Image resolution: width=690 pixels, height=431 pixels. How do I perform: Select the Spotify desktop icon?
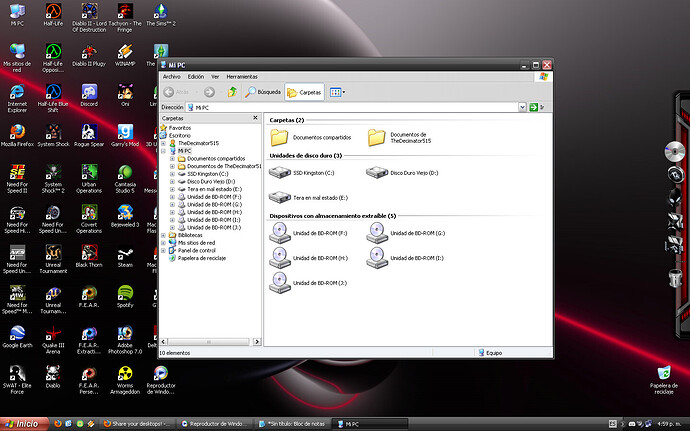(125, 293)
